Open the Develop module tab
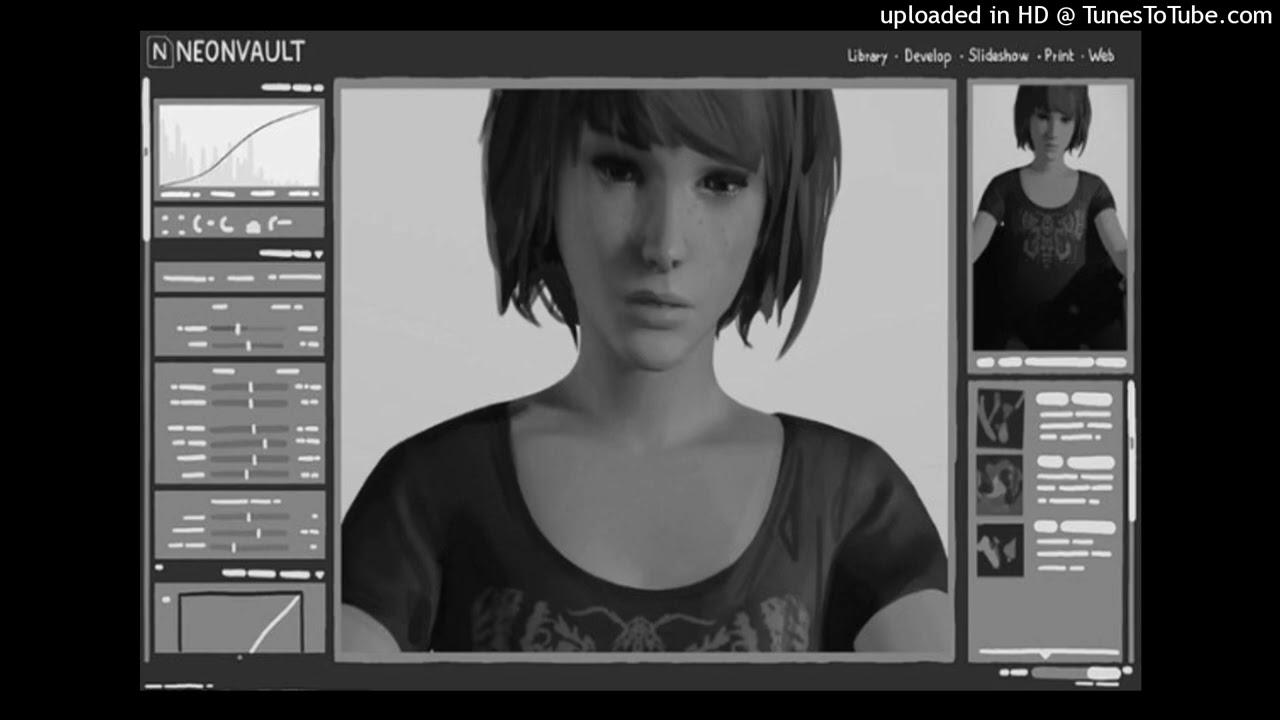 927,56
